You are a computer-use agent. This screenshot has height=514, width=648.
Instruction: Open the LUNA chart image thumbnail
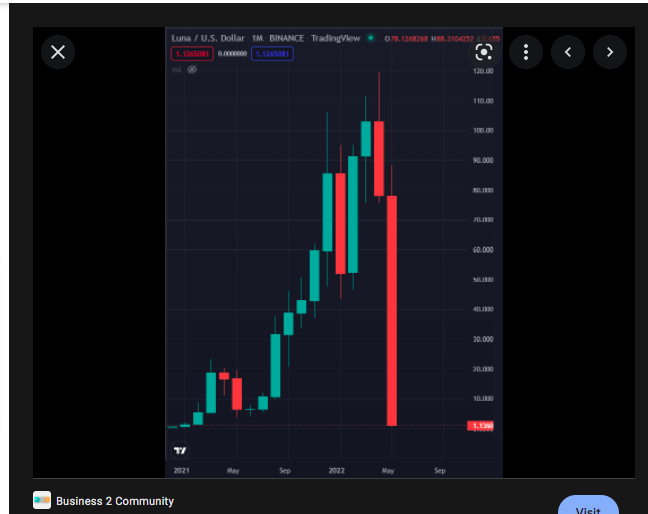[334, 252]
